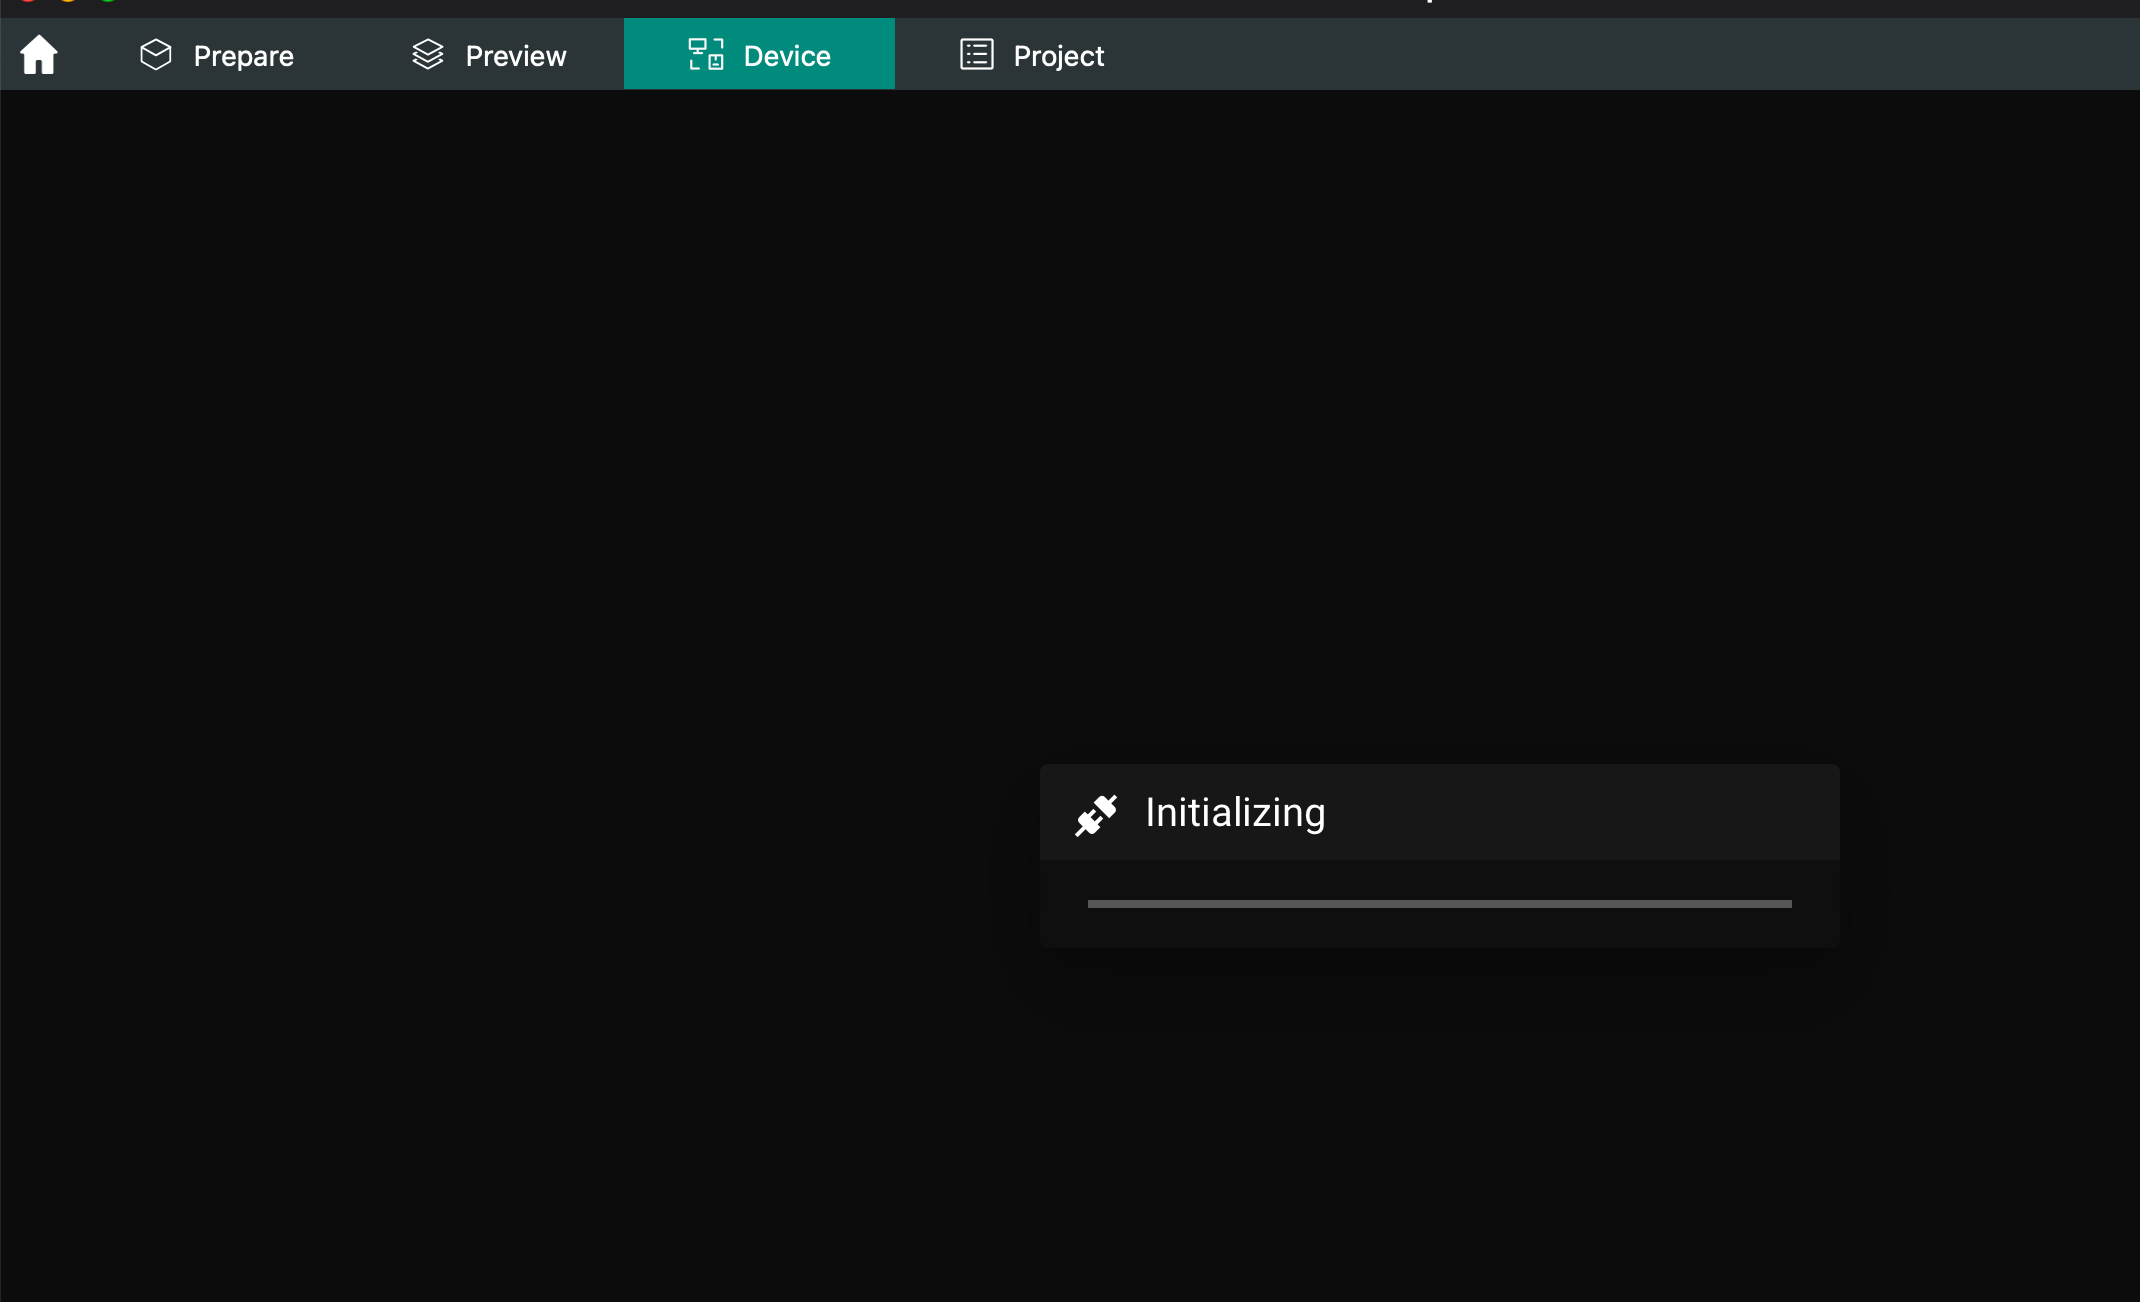
Task: Click the Initializing progress bar
Action: pyautogui.click(x=1439, y=903)
